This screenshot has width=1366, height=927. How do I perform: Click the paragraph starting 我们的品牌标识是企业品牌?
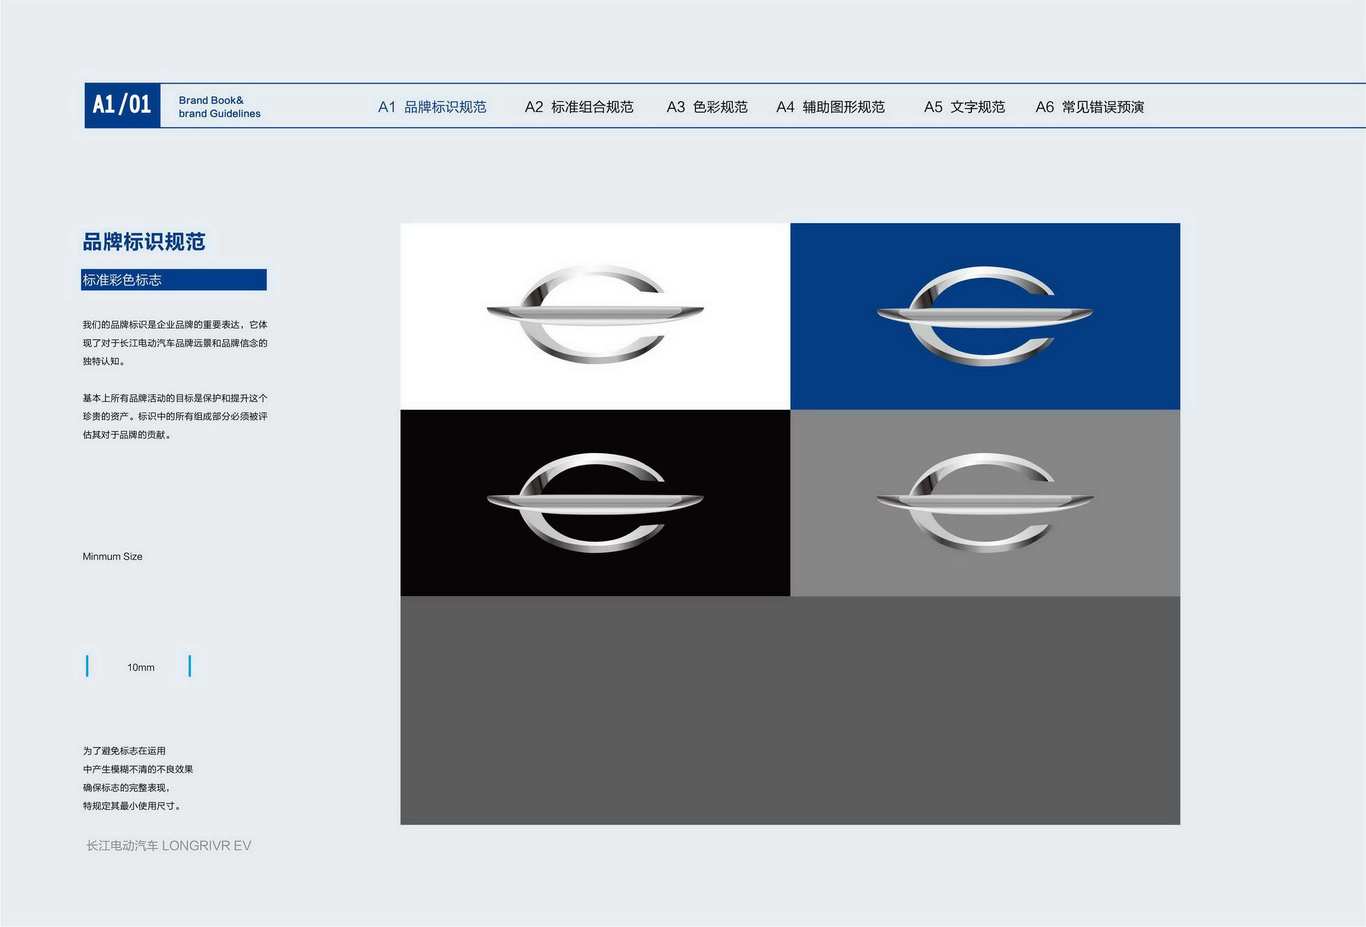pyautogui.click(x=175, y=343)
